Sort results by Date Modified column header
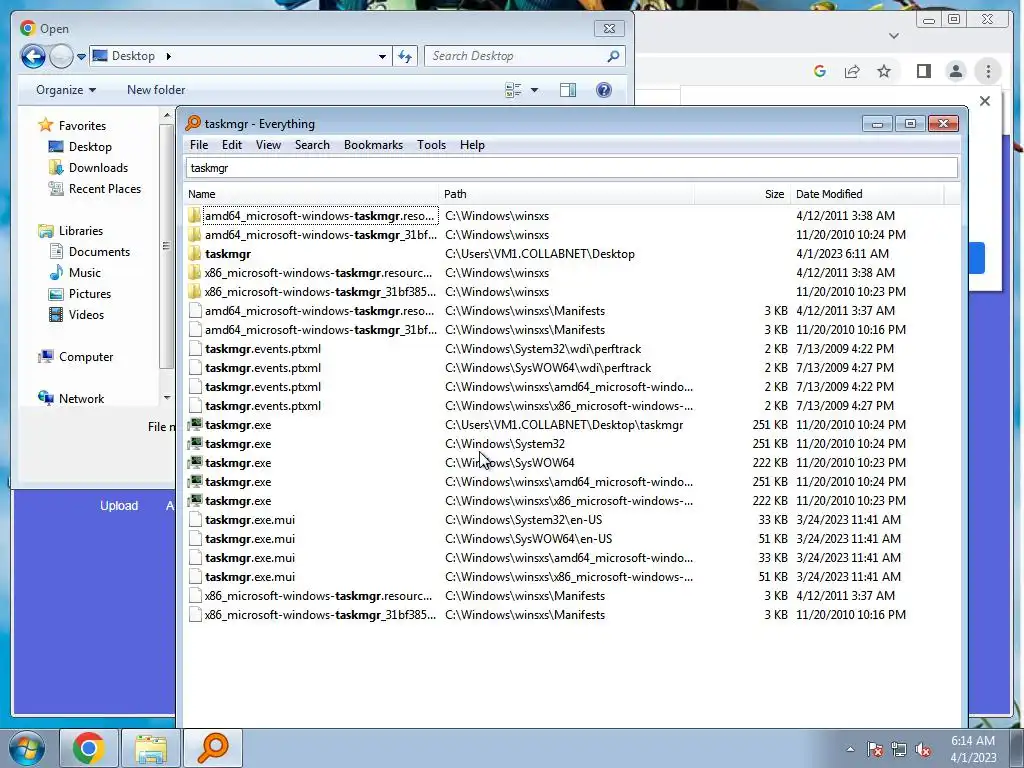 (867, 194)
